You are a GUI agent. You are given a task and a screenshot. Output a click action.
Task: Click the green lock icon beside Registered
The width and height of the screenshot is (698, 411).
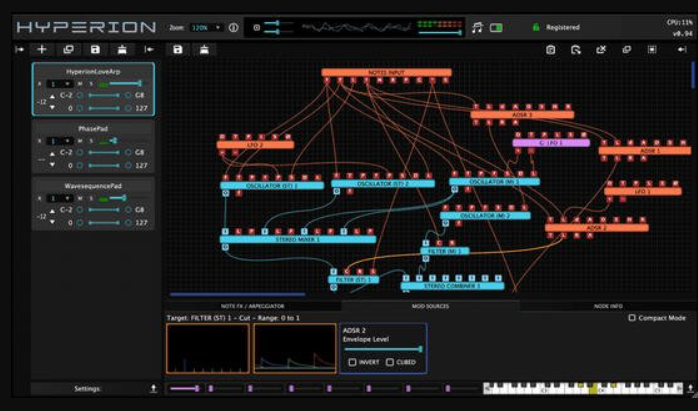pyautogui.click(x=536, y=27)
